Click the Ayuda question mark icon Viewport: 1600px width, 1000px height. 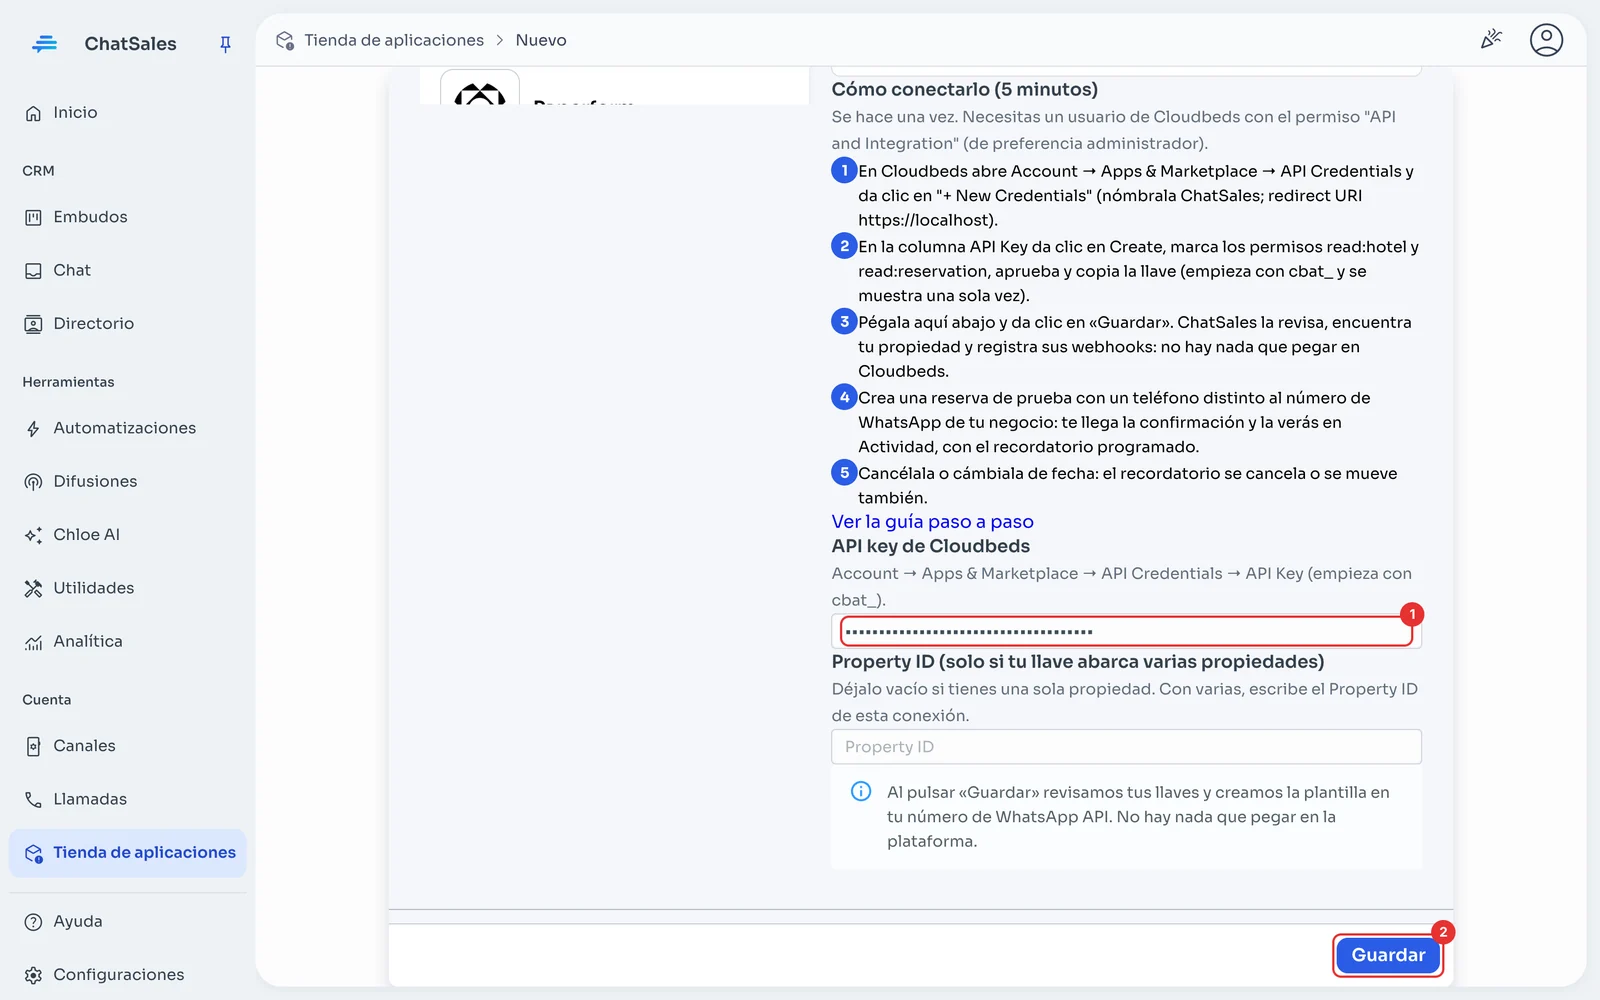(33, 922)
